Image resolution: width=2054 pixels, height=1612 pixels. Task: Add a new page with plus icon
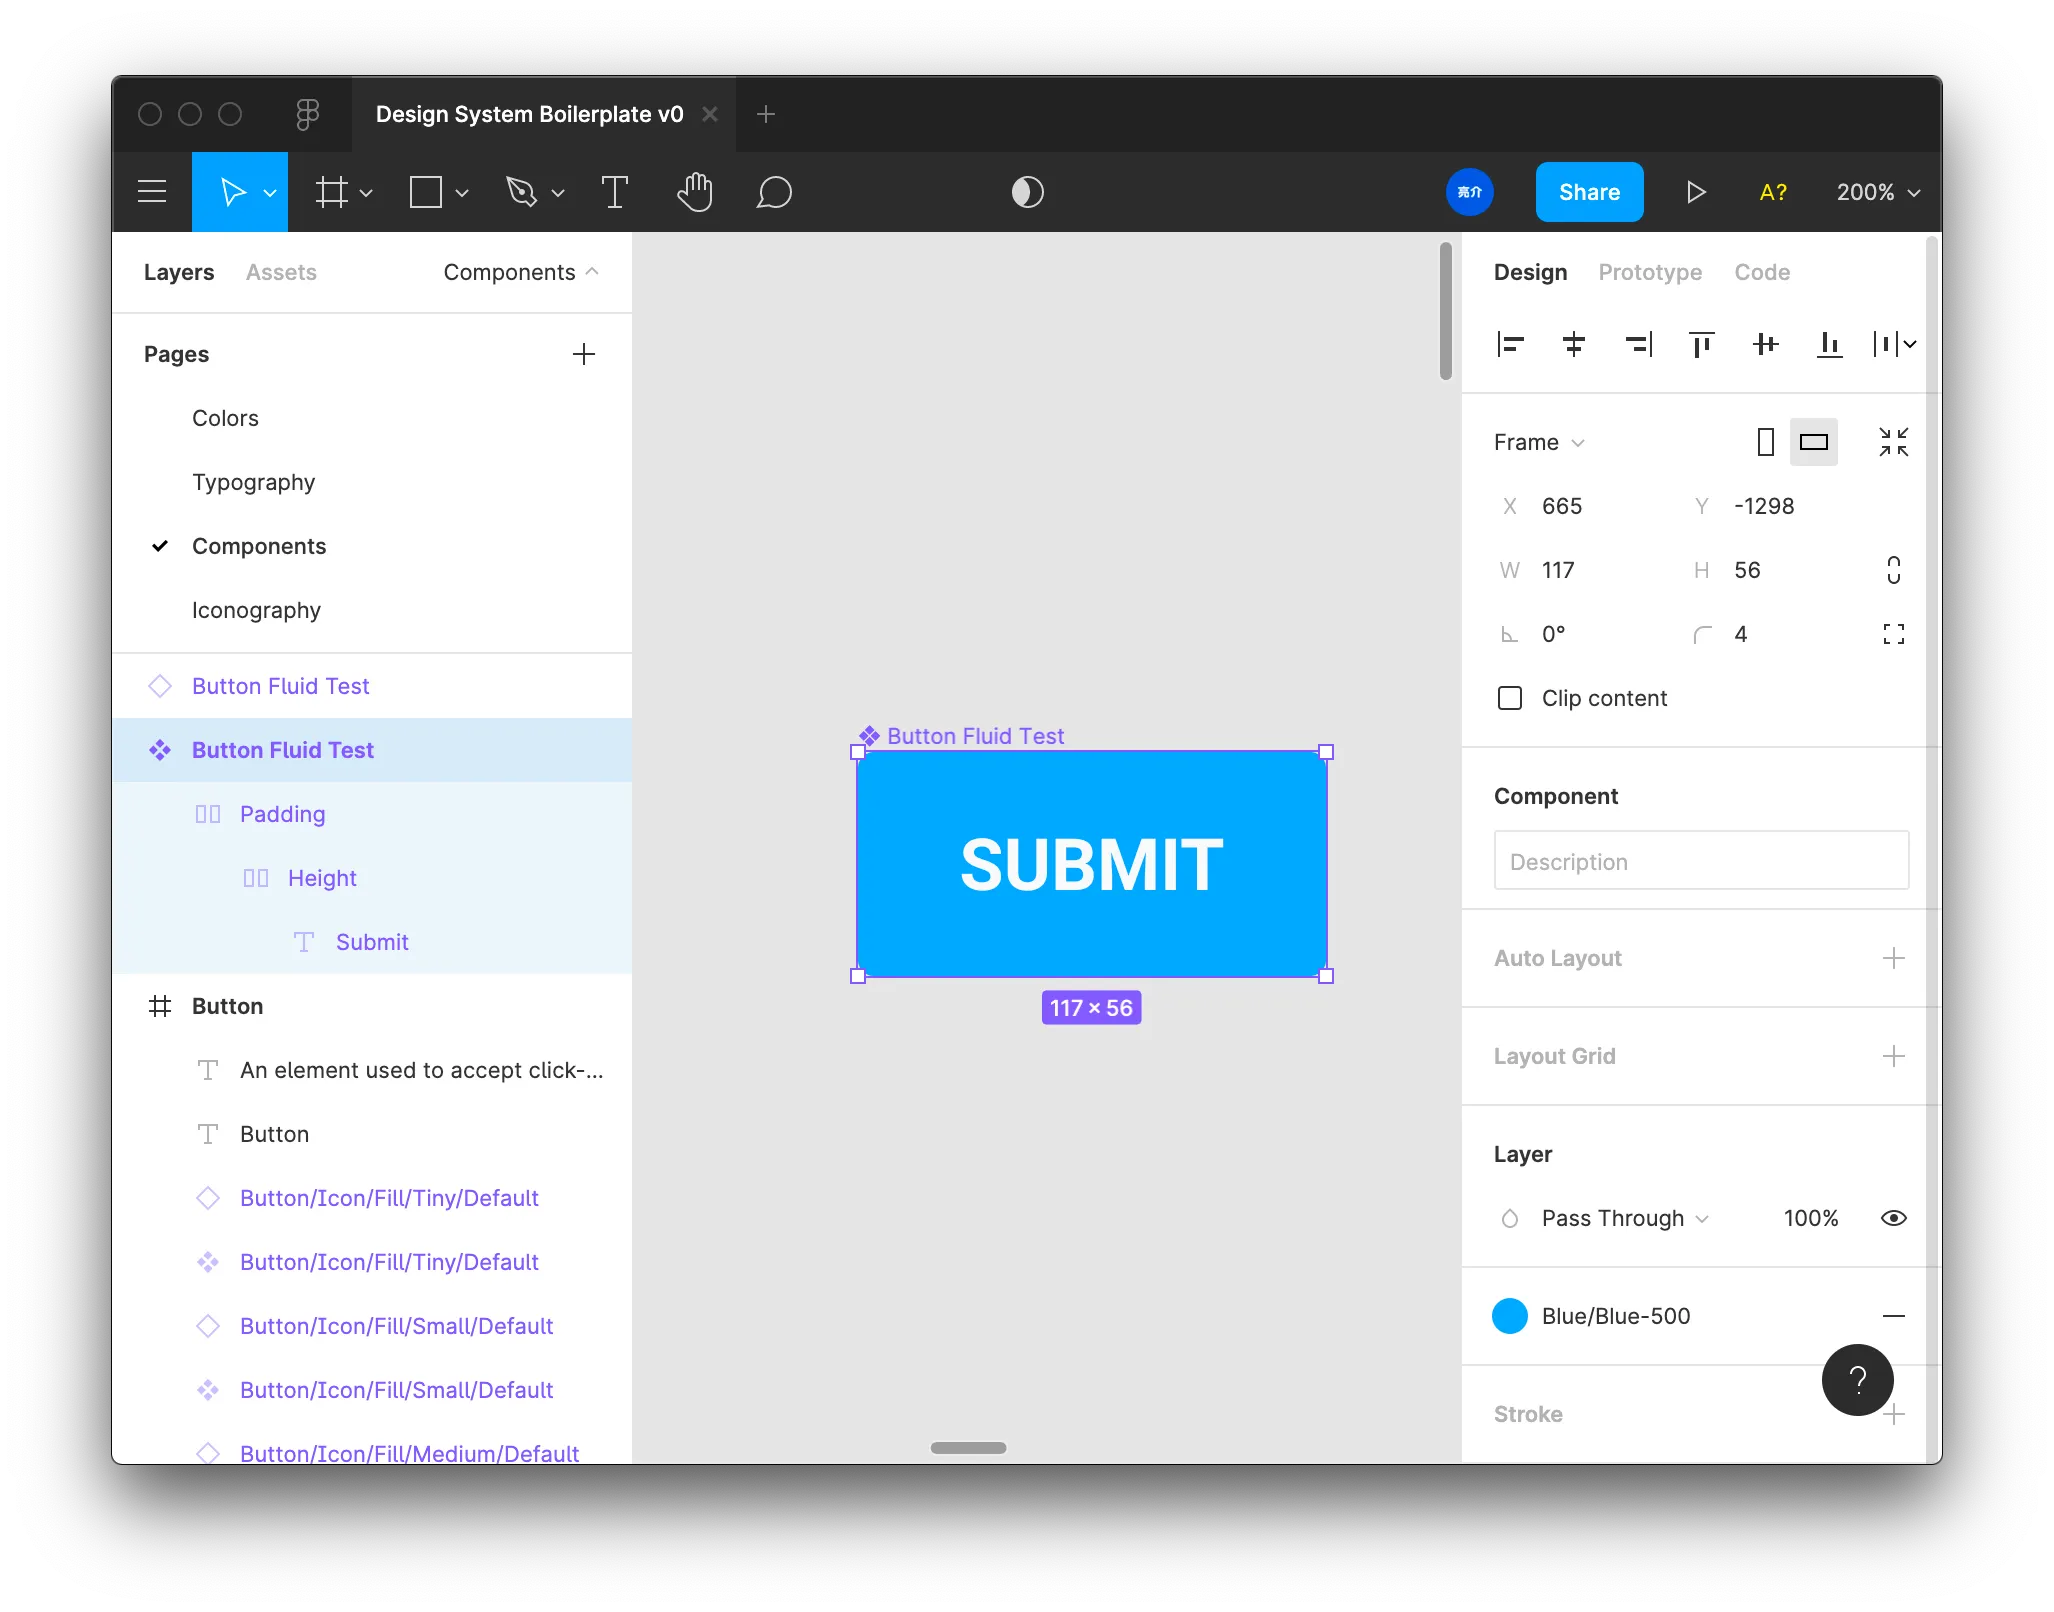click(x=584, y=354)
